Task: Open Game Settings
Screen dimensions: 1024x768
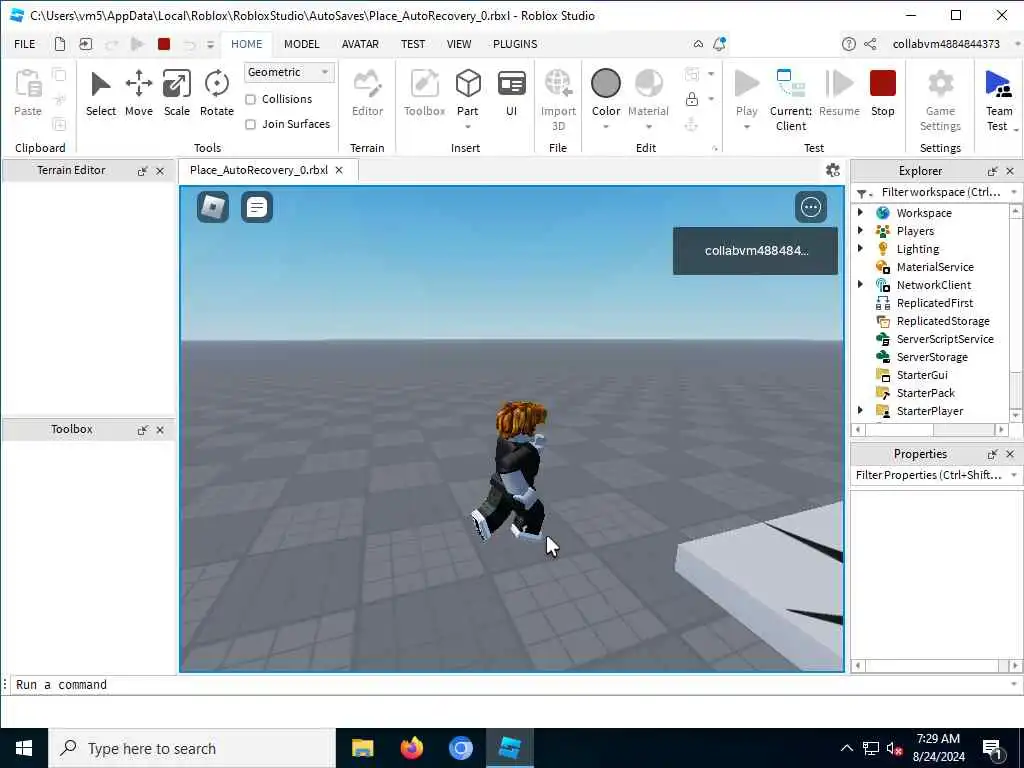Action: coord(940,101)
